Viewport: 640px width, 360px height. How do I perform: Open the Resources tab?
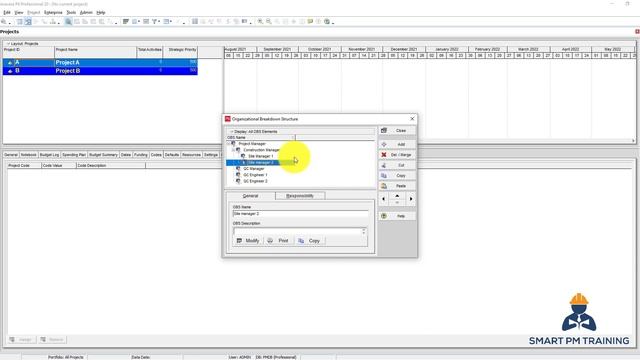[x=191, y=155]
